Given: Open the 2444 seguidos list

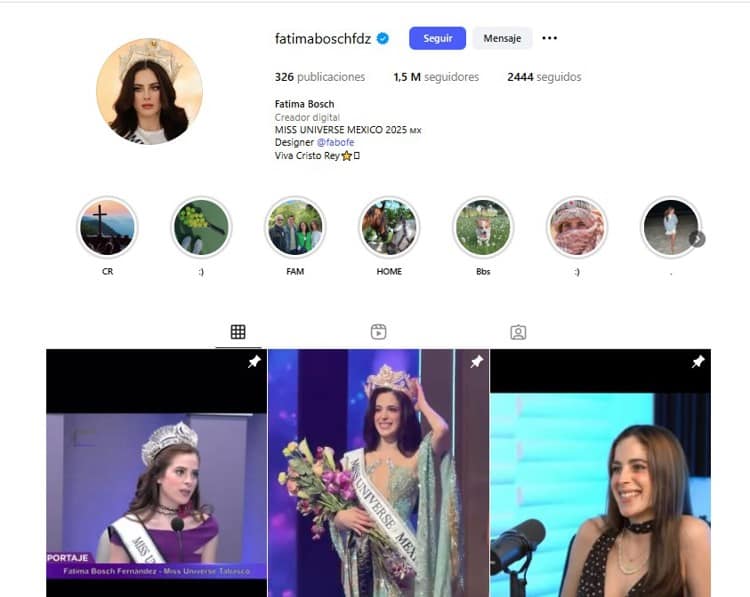Looking at the screenshot, I should click(544, 77).
